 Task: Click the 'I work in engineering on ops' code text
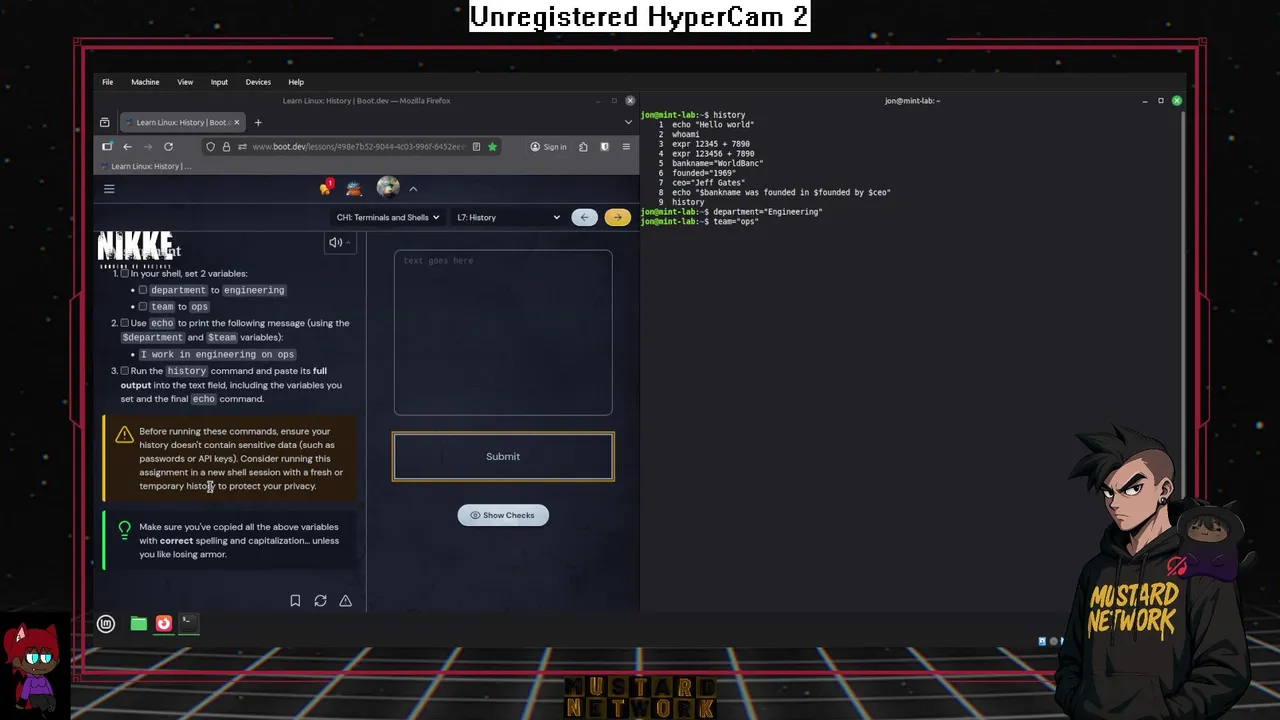pyautogui.click(x=217, y=354)
